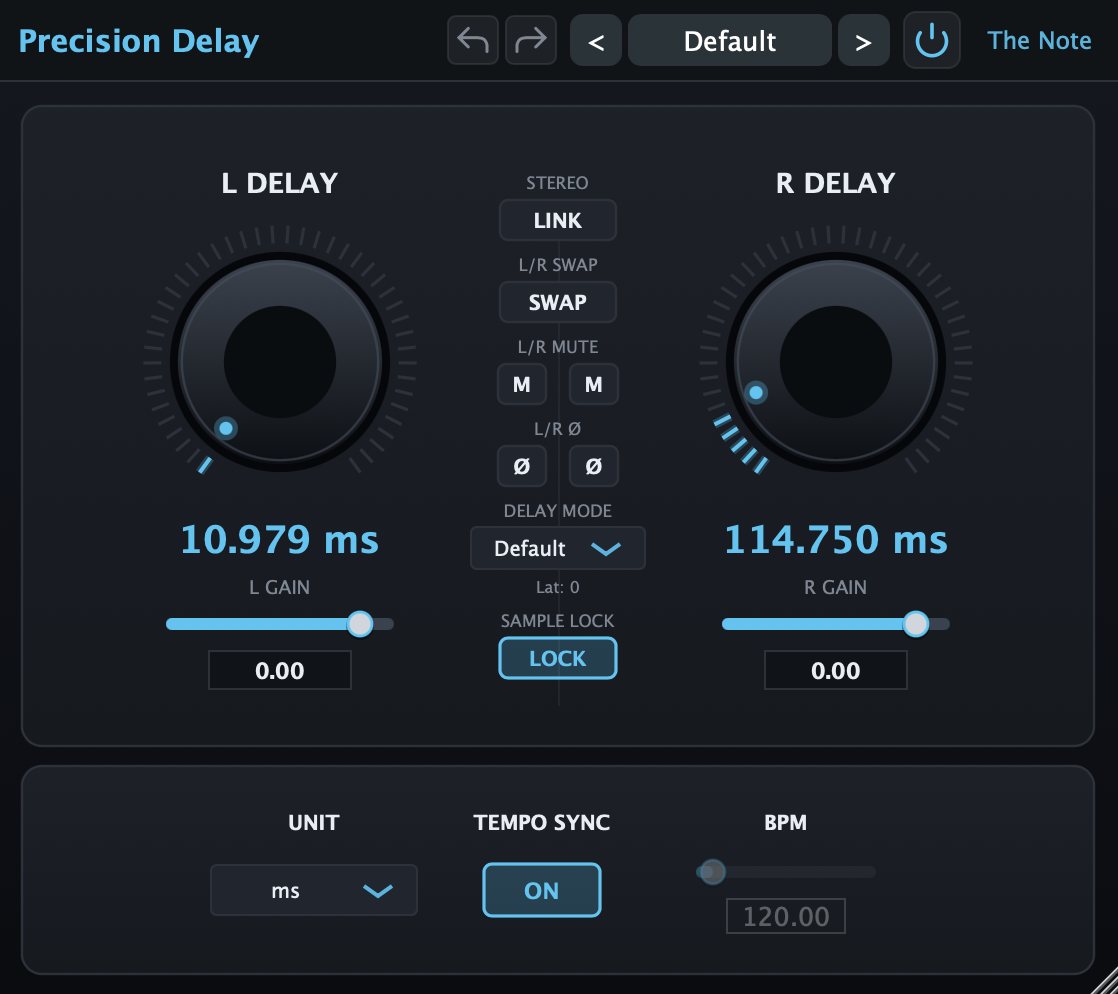Mute the right channel M button
The width and height of the screenshot is (1118, 994).
pyautogui.click(x=593, y=384)
